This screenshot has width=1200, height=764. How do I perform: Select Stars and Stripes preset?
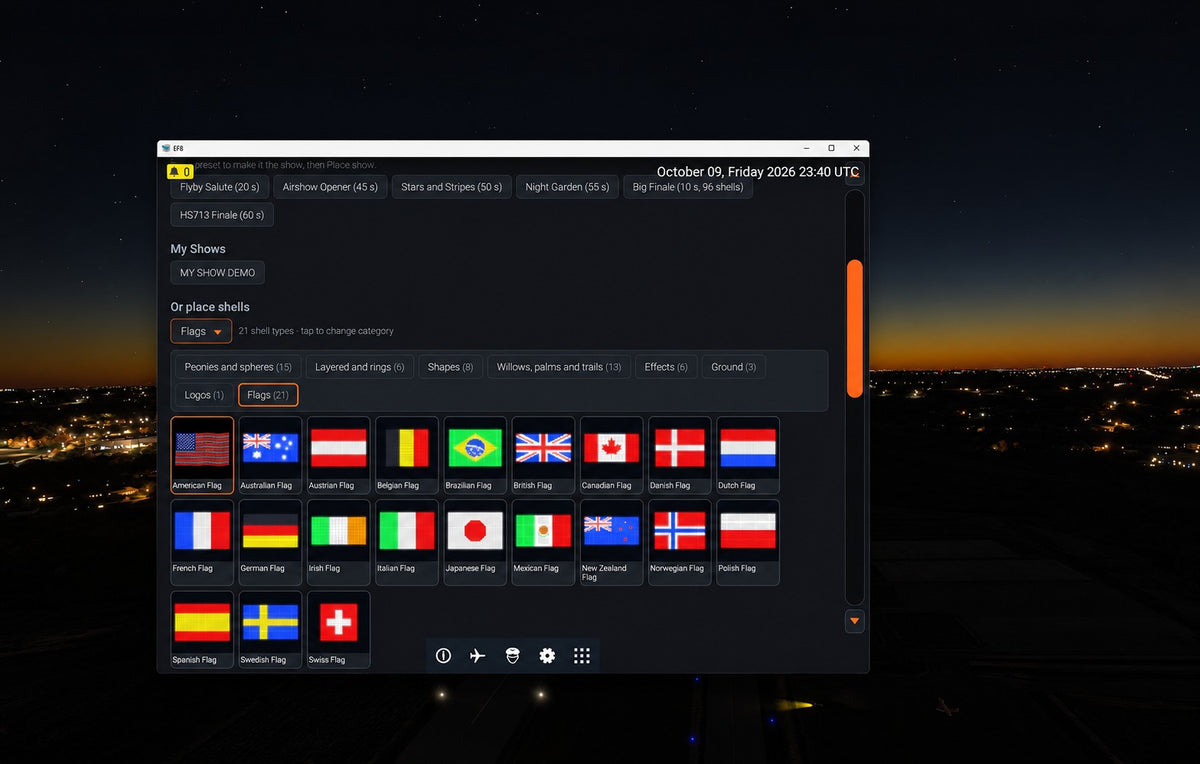(x=452, y=187)
